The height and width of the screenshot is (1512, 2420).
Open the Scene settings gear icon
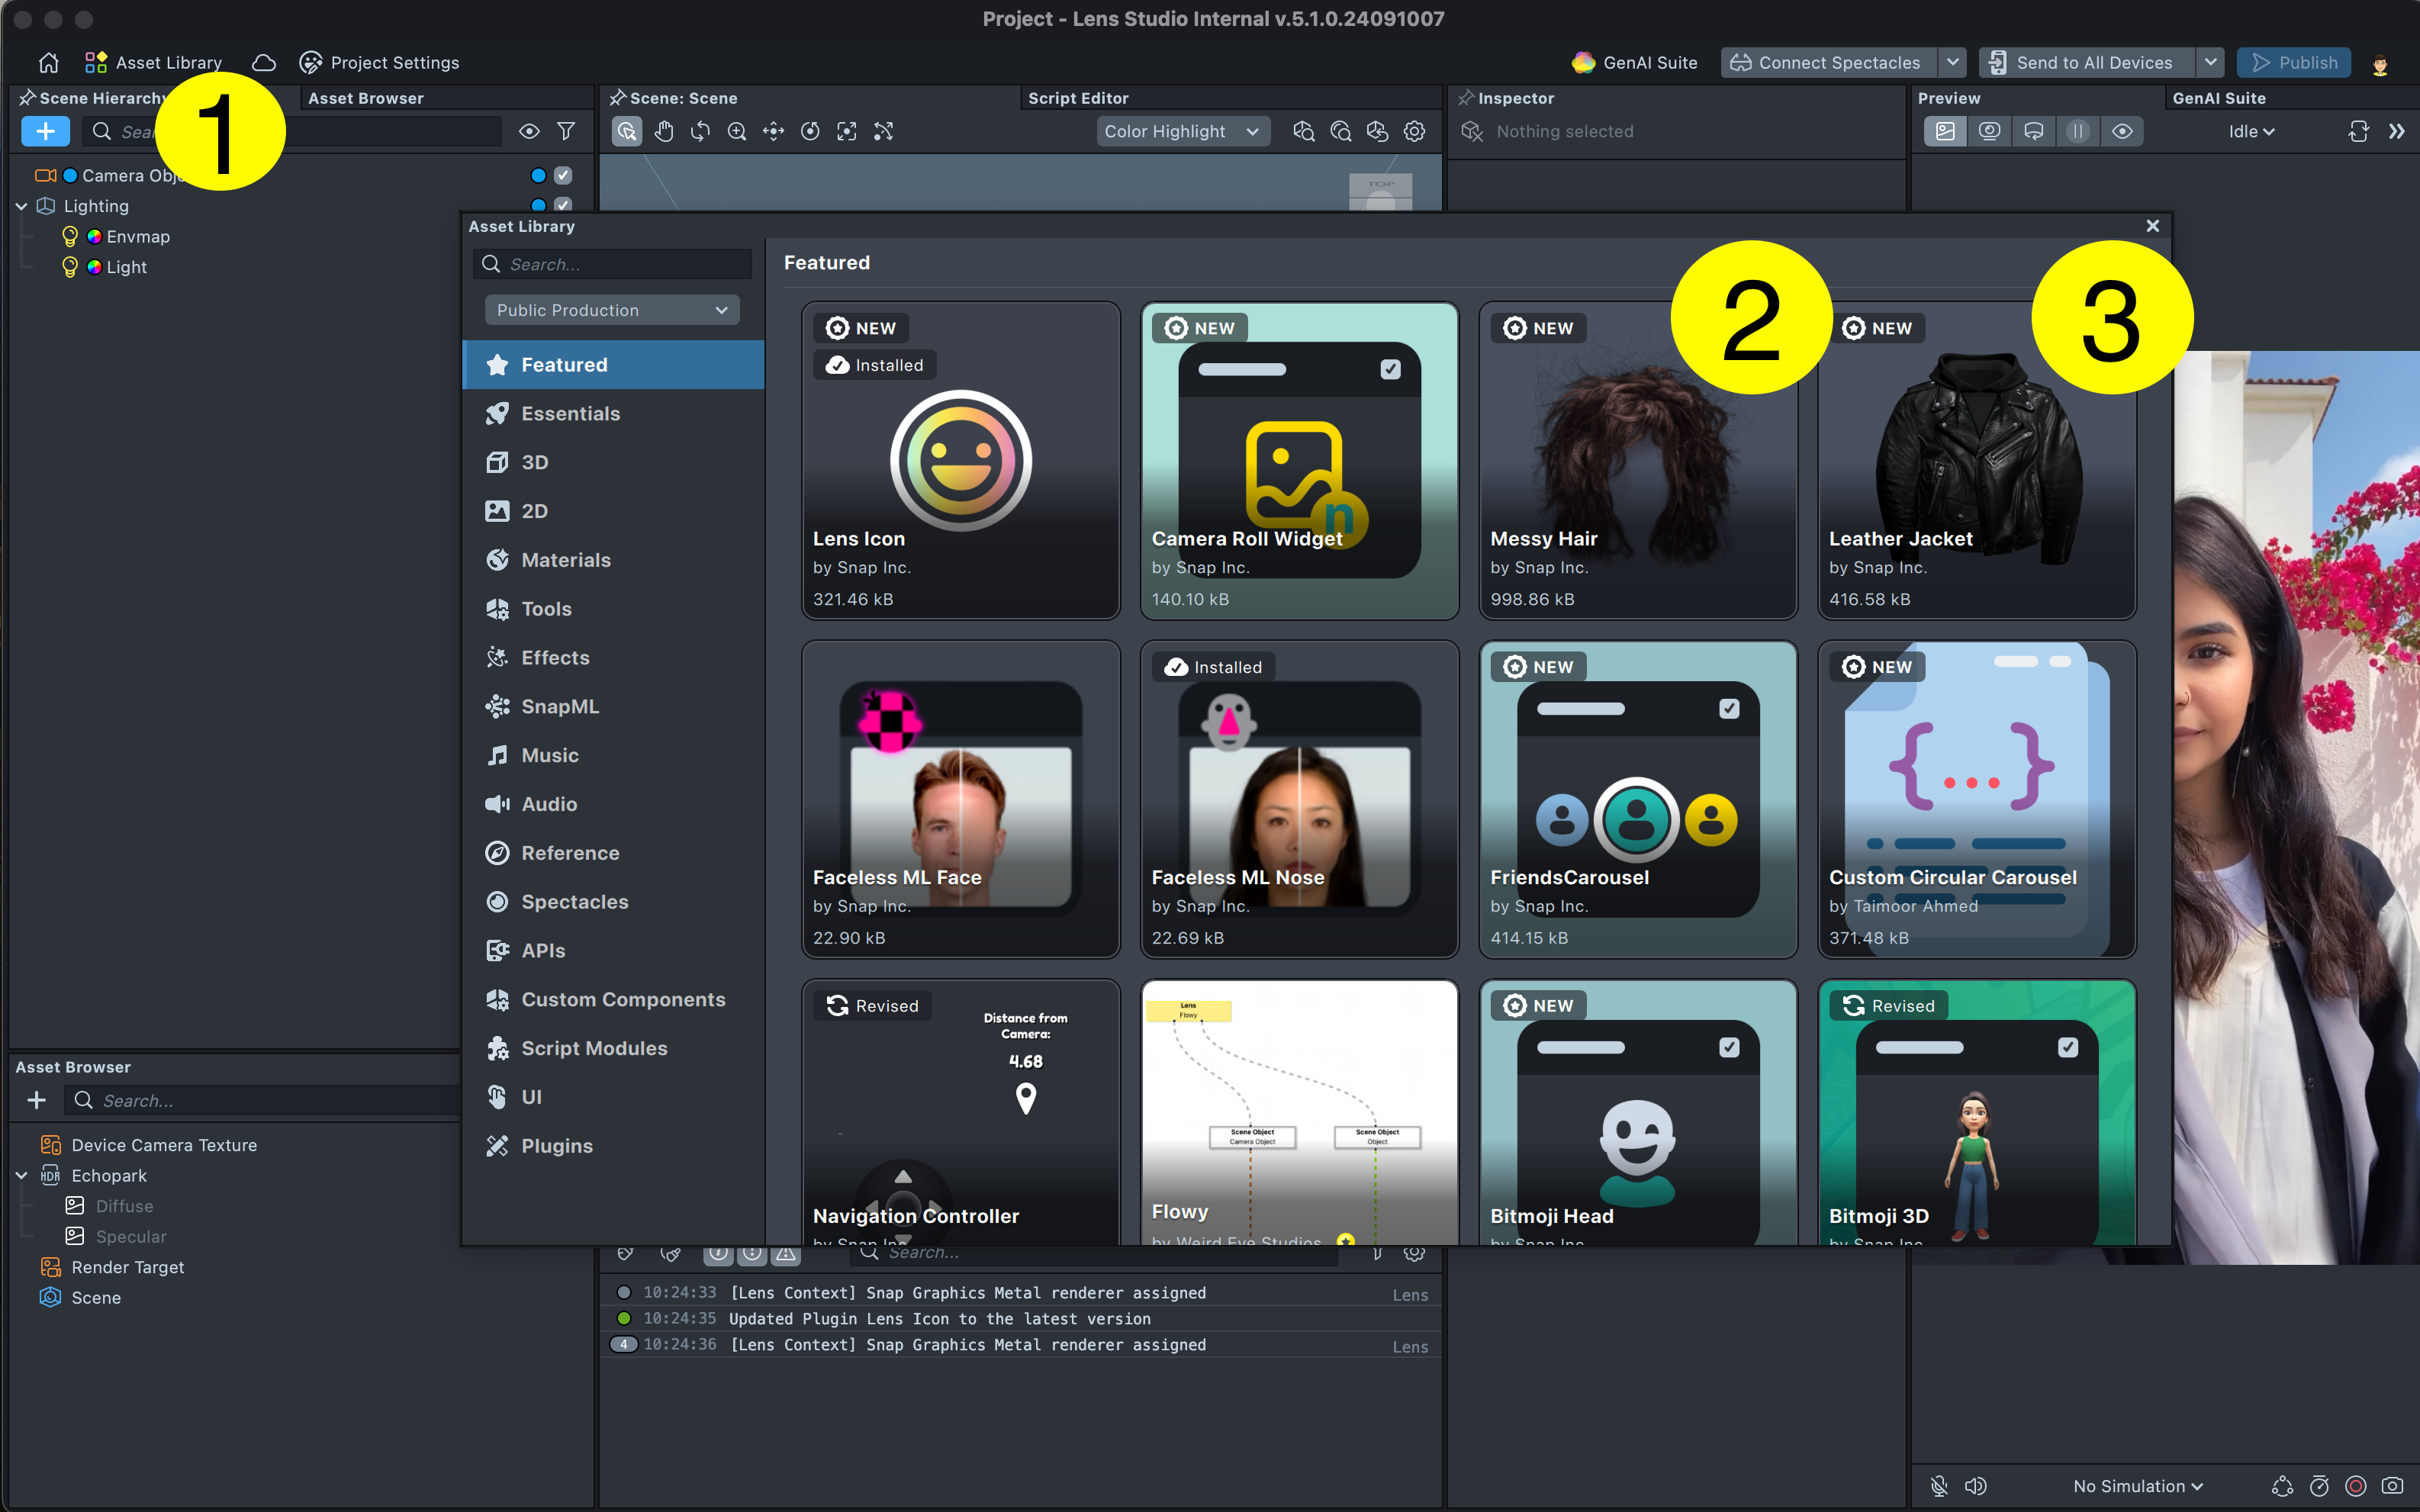coord(1414,131)
